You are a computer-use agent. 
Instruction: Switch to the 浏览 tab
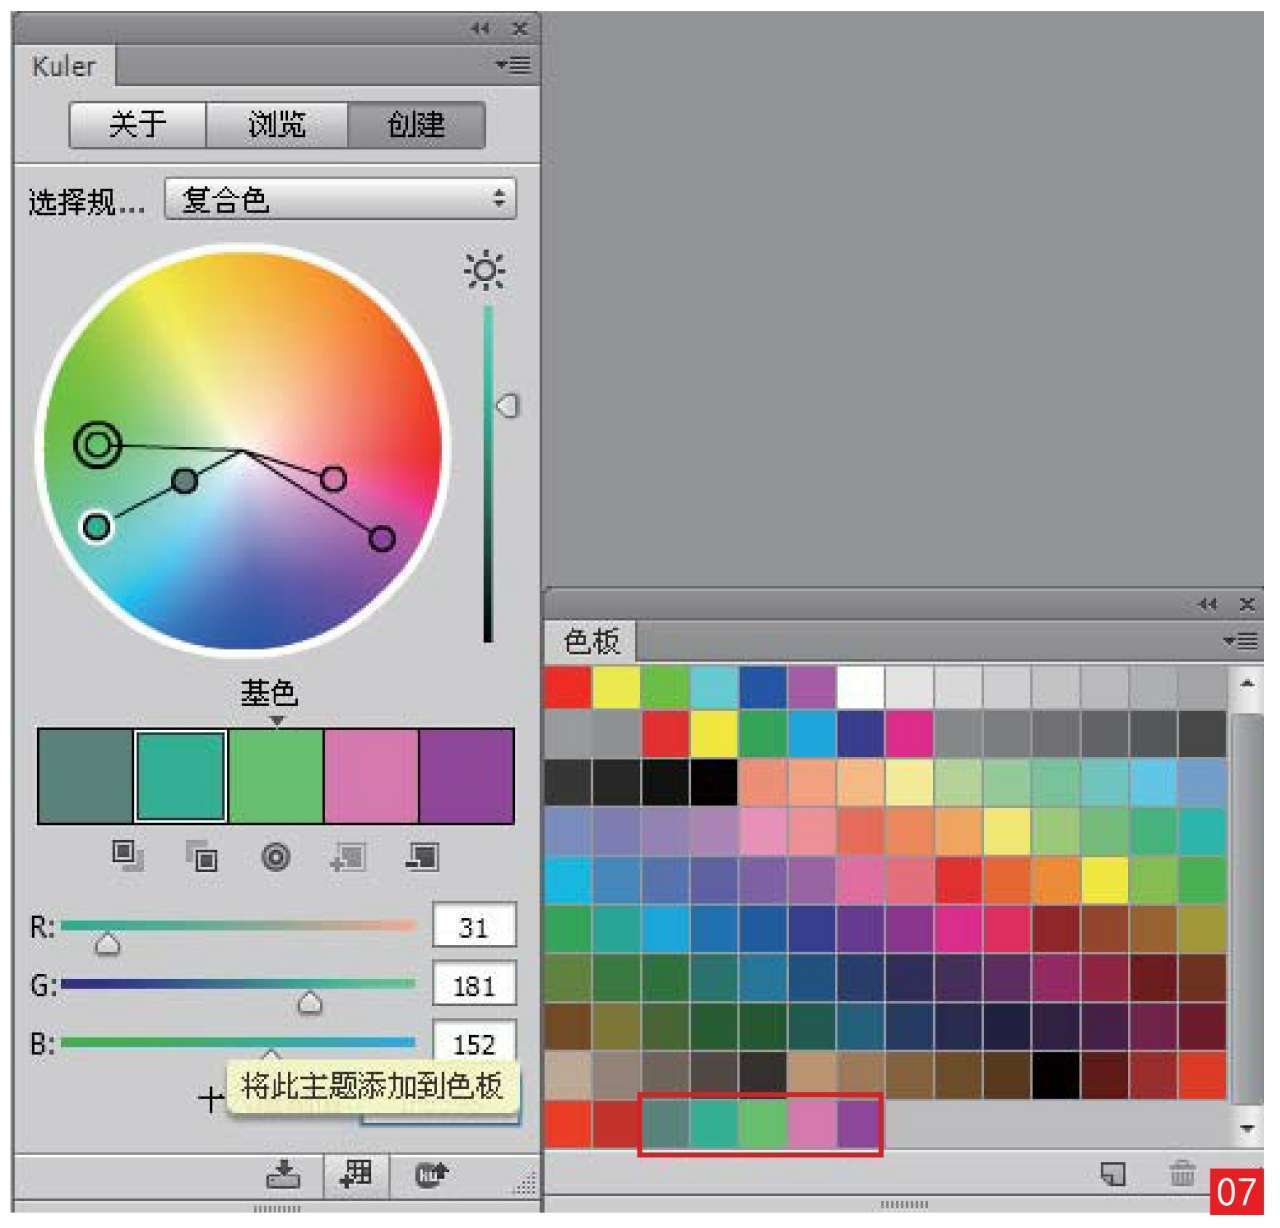[277, 125]
